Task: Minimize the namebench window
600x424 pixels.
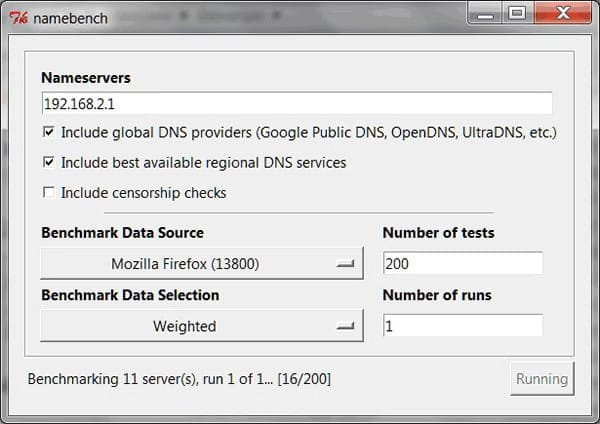Action: coord(487,13)
